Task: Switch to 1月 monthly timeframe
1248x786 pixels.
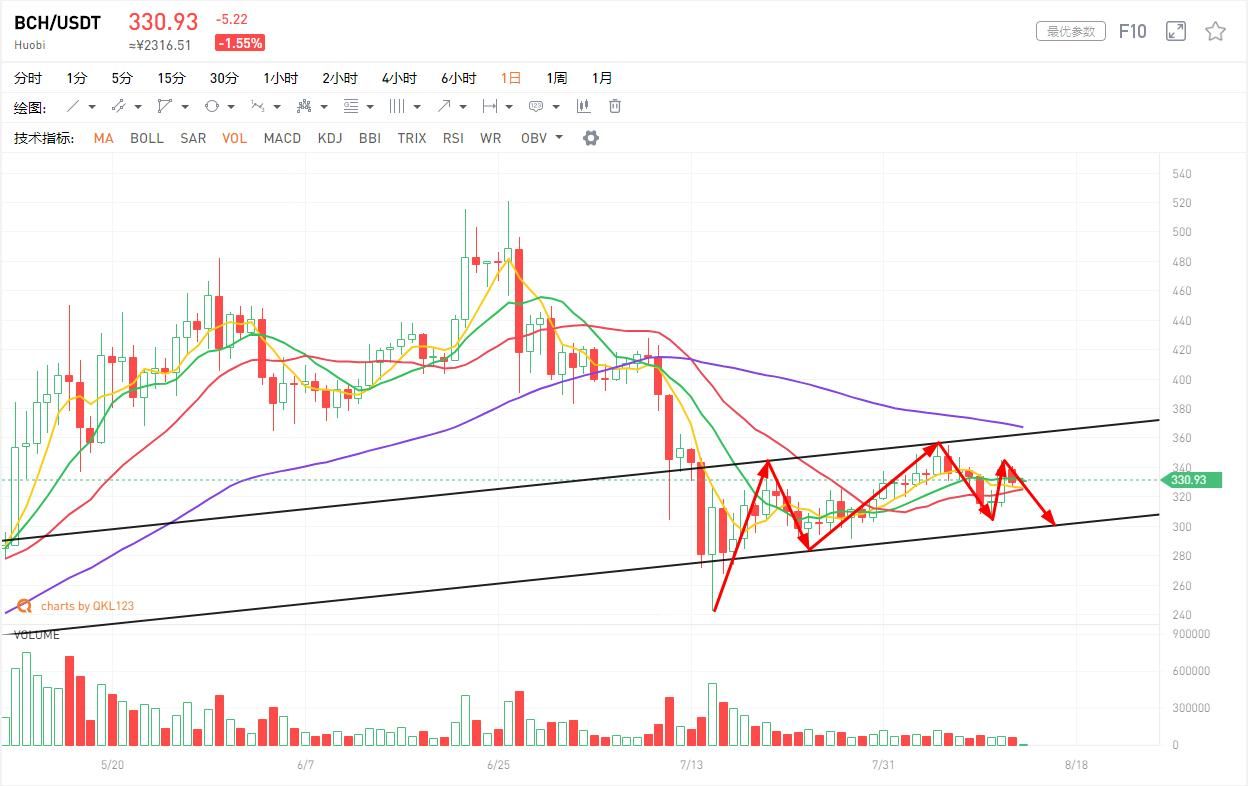Action: 602,78
